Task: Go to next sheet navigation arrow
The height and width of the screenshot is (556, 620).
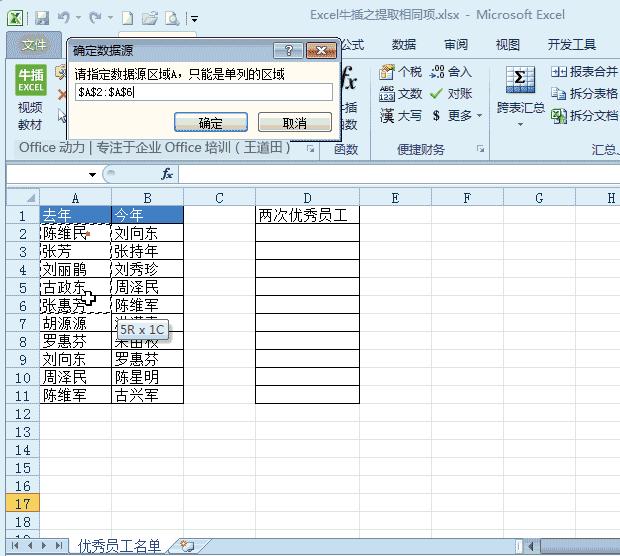Action: click(x=44, y=546)
